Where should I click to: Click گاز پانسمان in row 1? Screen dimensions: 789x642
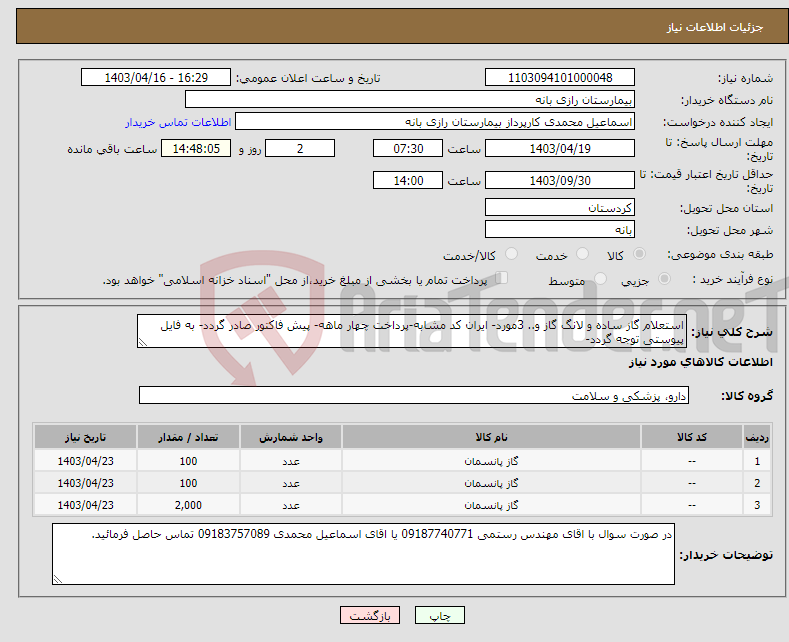pos(491,461)
